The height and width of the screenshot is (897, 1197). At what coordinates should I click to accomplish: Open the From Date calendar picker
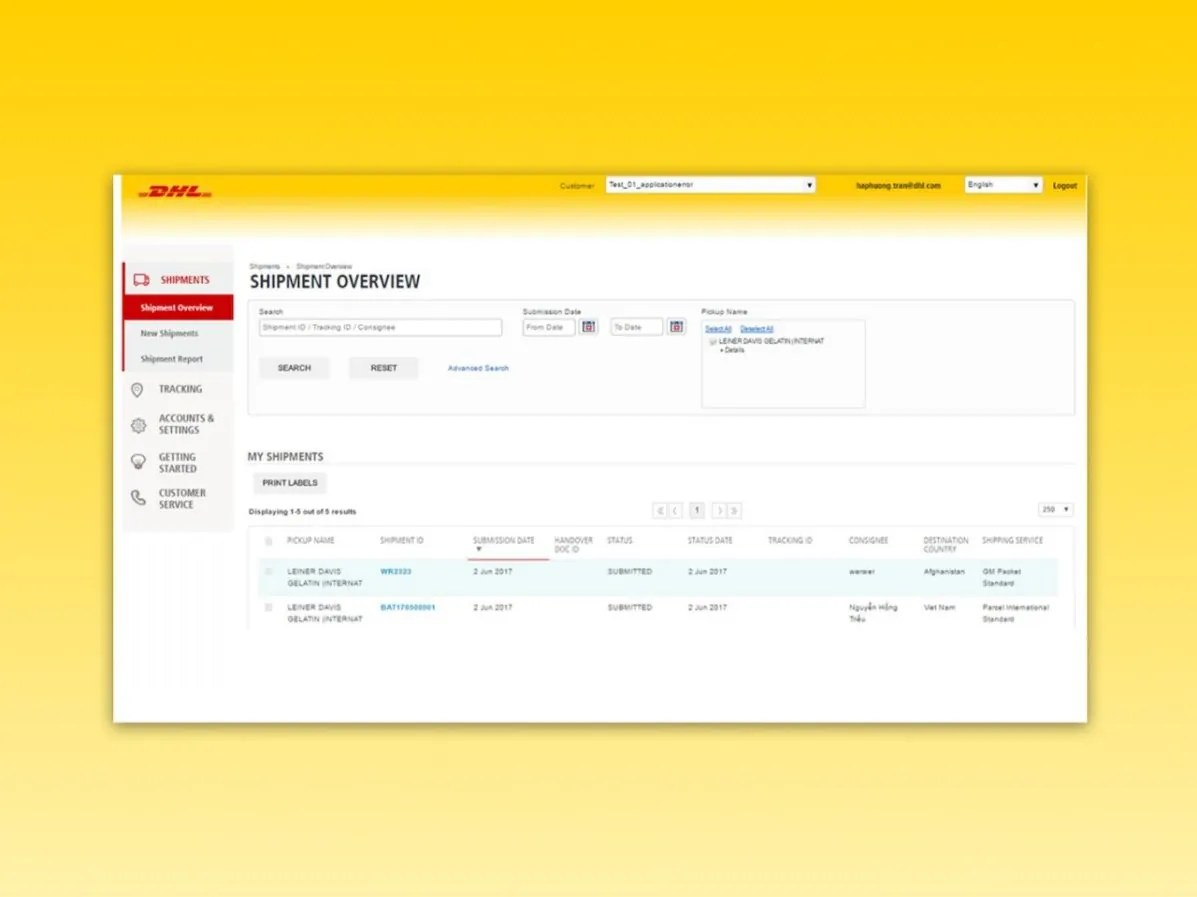(589, 327)
